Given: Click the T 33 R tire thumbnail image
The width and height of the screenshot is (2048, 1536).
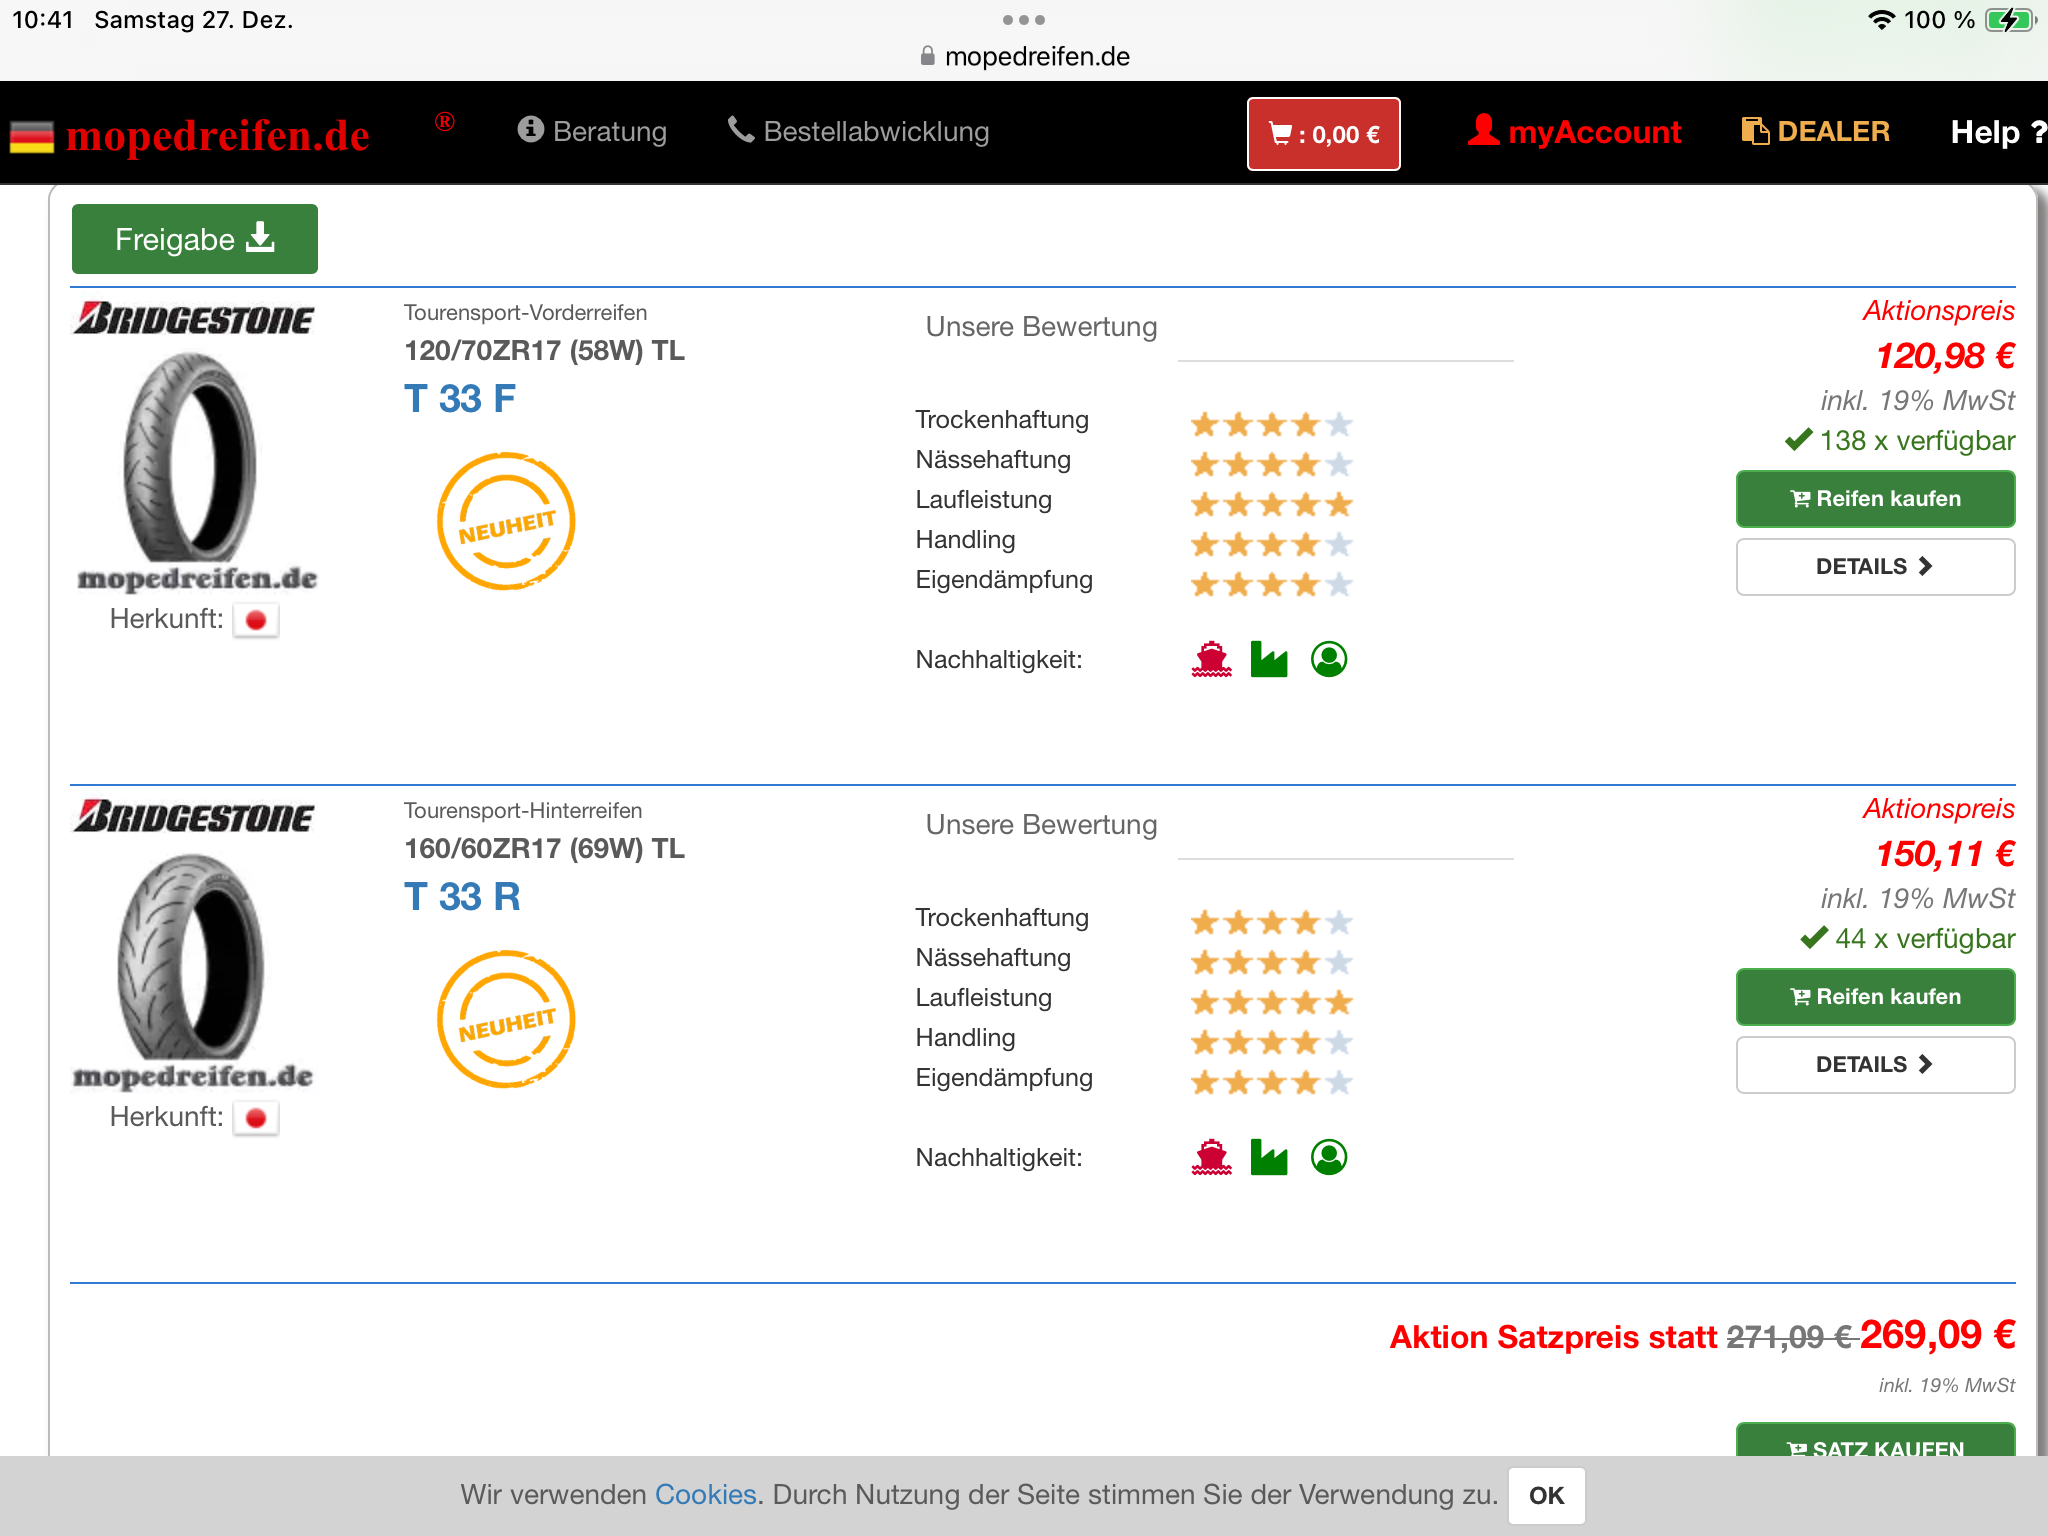Looking at the screenshot, I should coord(192,957).
